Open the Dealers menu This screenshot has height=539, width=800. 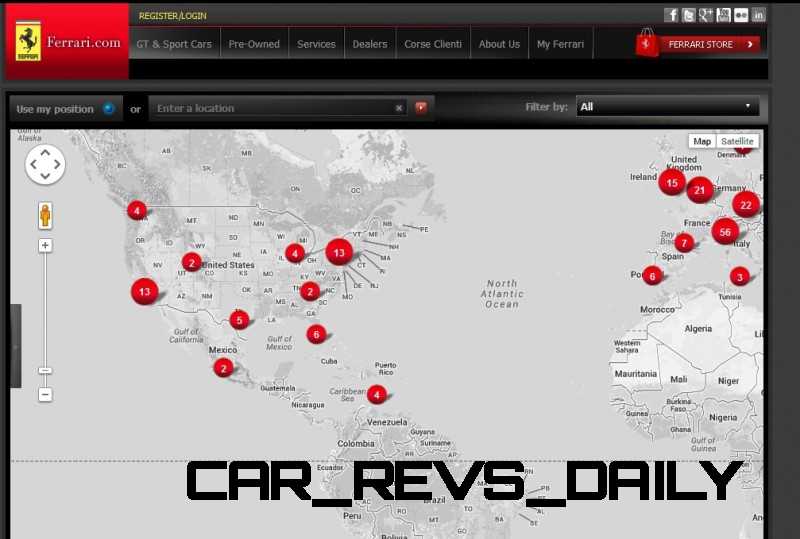(x=370, y=44)
